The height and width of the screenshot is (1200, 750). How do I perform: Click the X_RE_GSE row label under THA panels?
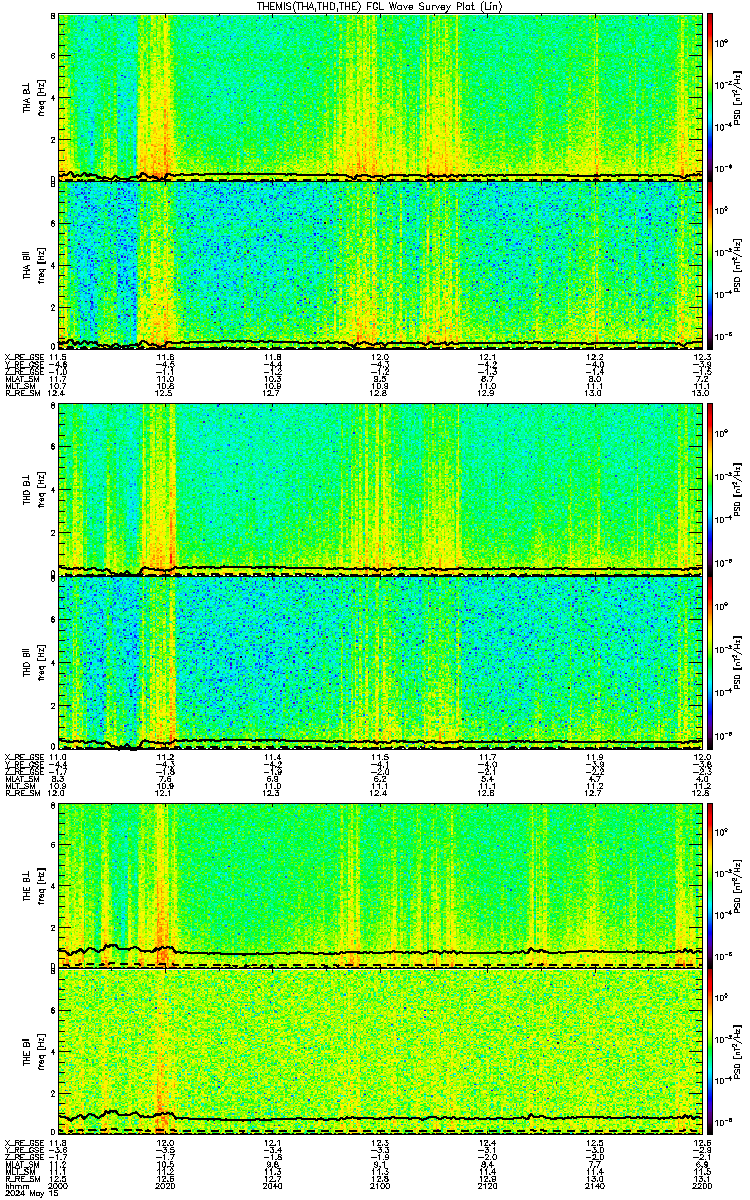pos(22,357)
